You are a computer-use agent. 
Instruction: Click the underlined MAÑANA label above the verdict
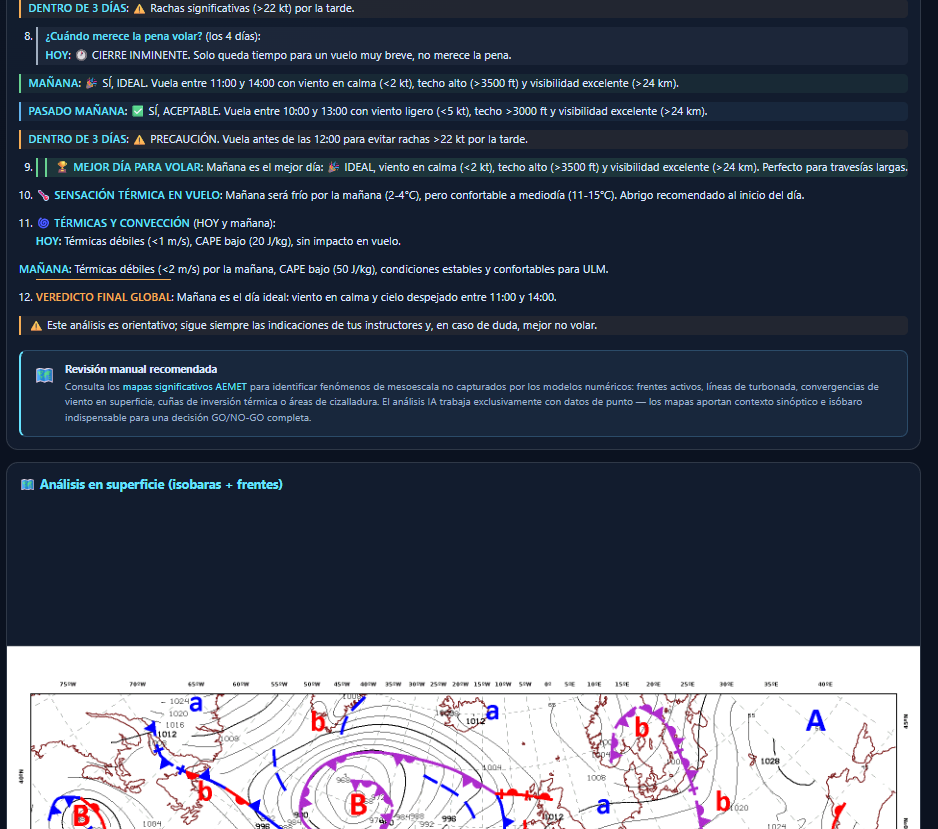[45, 269]
